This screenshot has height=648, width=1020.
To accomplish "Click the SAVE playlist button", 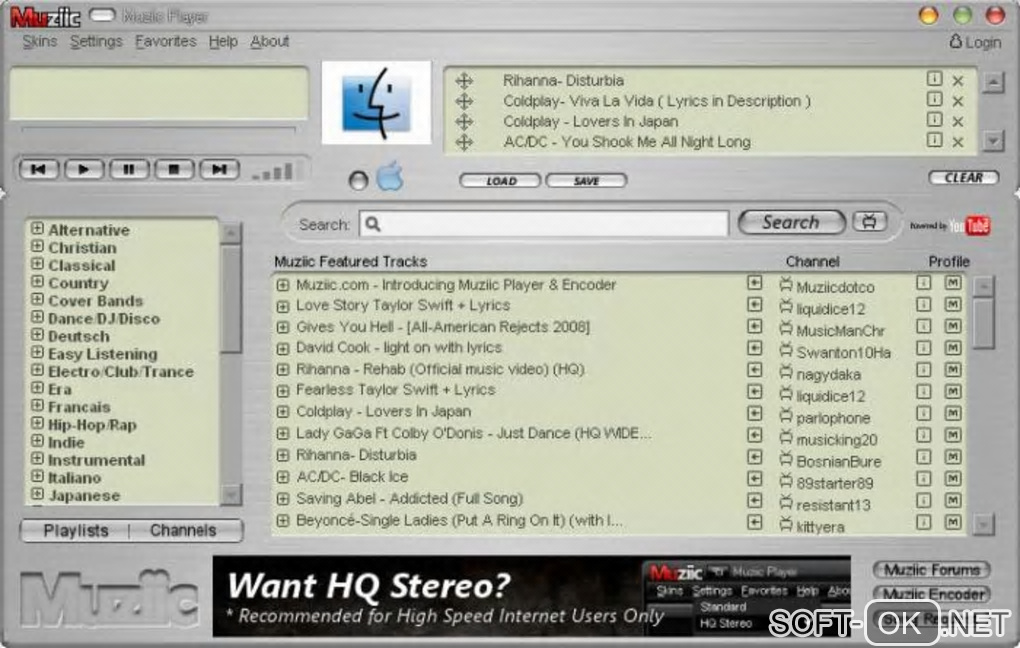I will point(586,181).
